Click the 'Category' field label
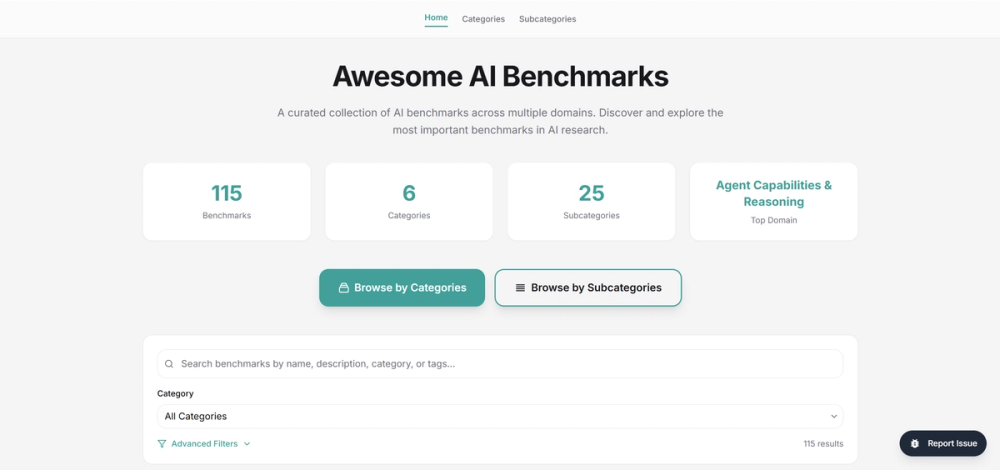This screenshot has height=470, width=1000. click(175, 393)
